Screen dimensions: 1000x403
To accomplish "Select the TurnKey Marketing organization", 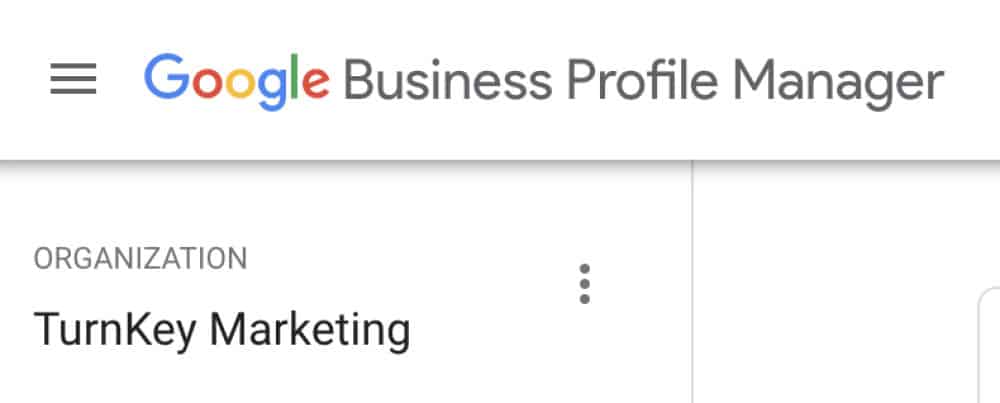I will [222, 330].
